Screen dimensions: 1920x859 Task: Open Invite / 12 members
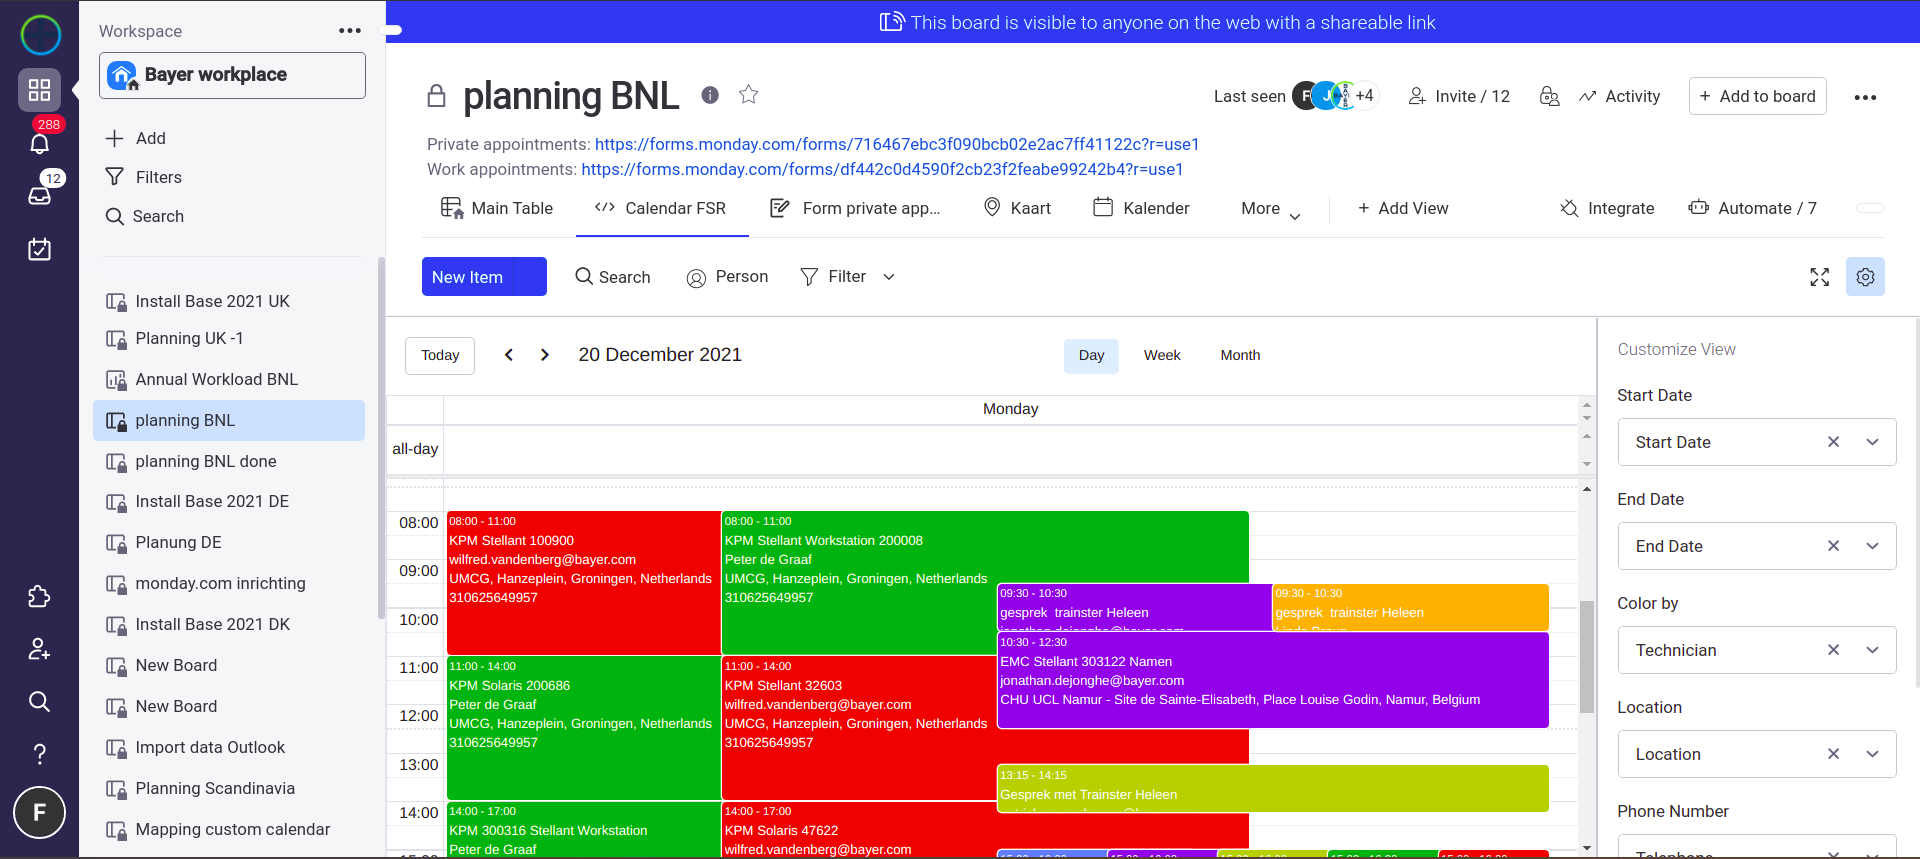(1459, 96)
